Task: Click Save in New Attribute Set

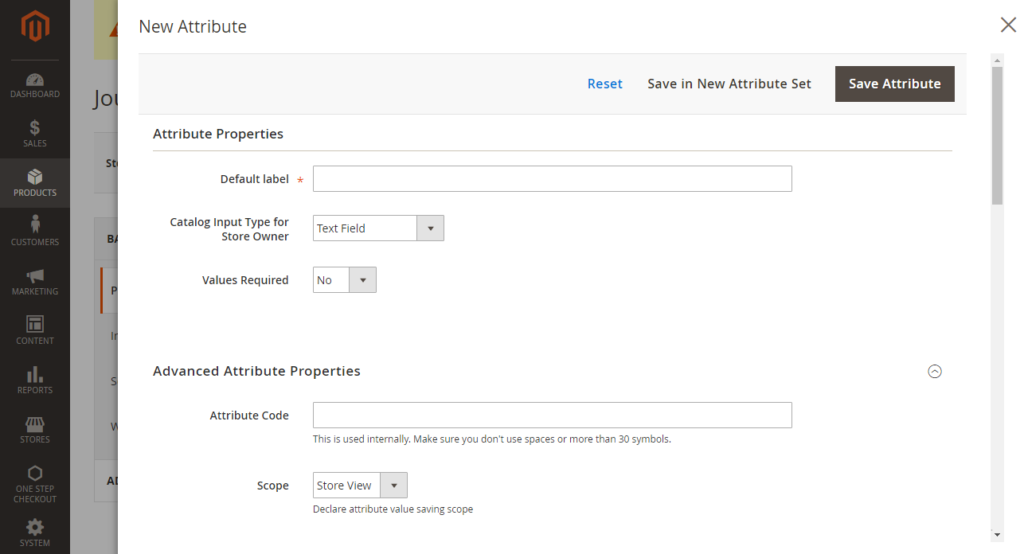Action: click(729, 84)
